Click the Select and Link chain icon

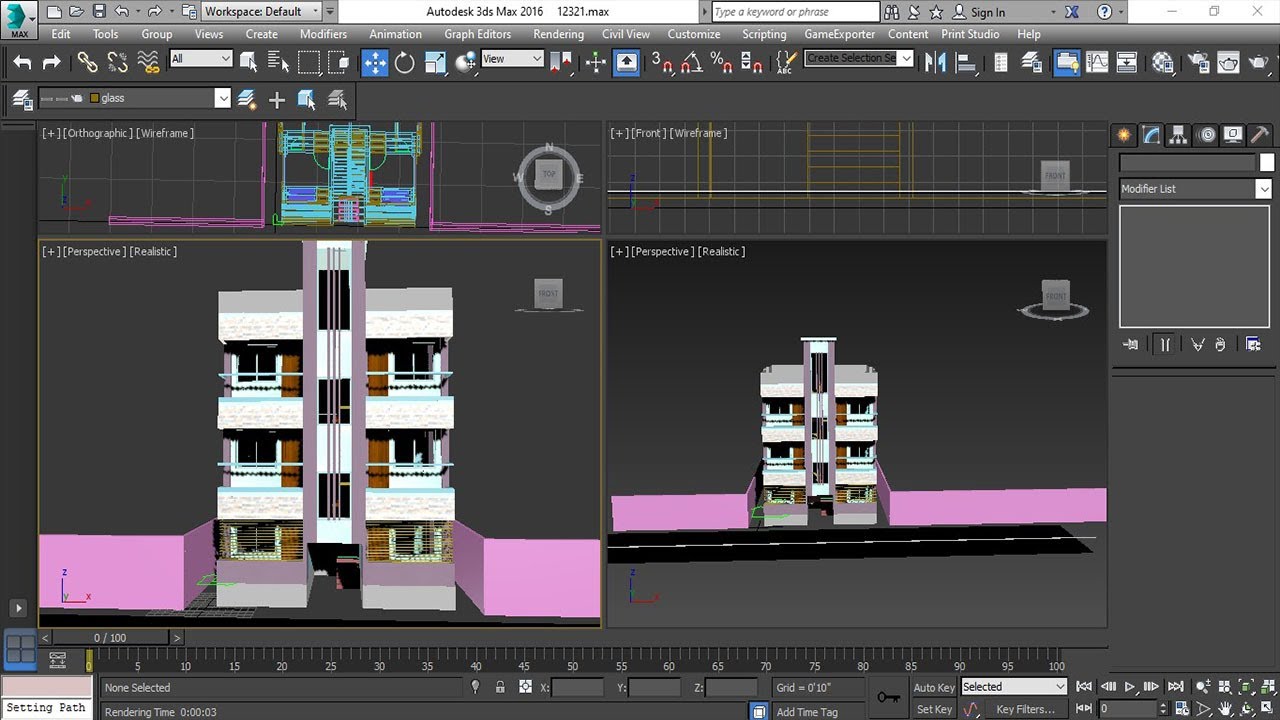tap(87, 62)
